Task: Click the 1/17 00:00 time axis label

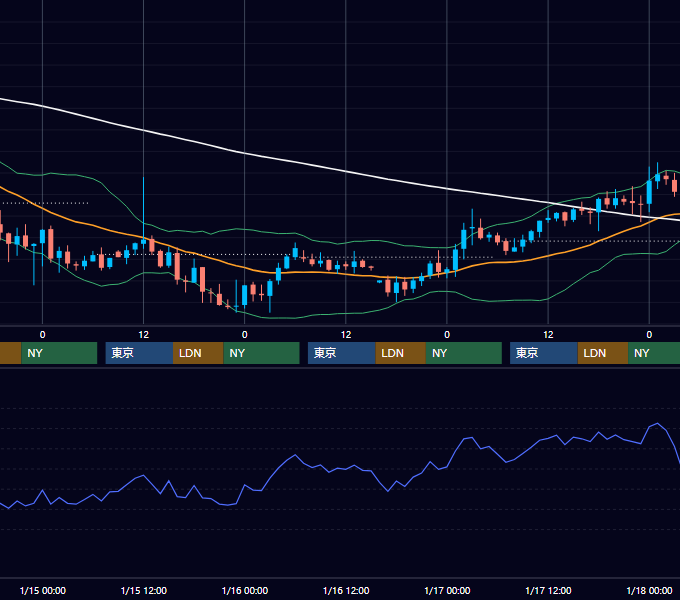Action: click(x=447, y=590)
